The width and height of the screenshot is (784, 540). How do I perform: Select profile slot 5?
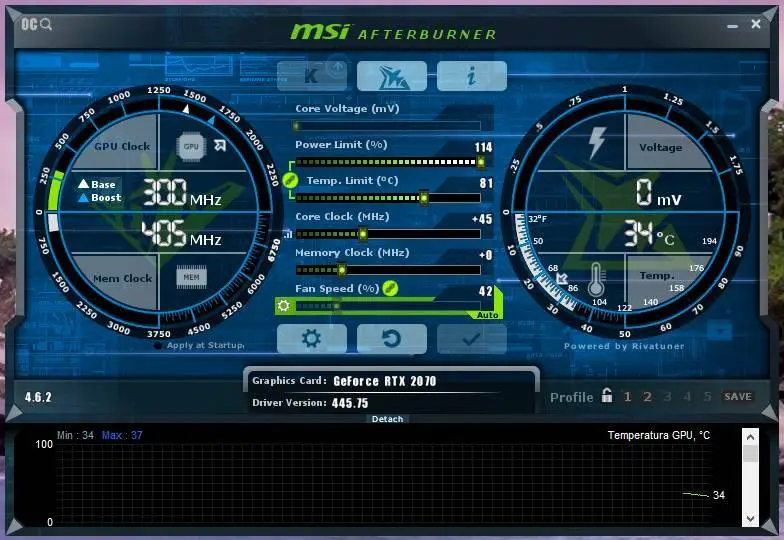click(707, 396)
